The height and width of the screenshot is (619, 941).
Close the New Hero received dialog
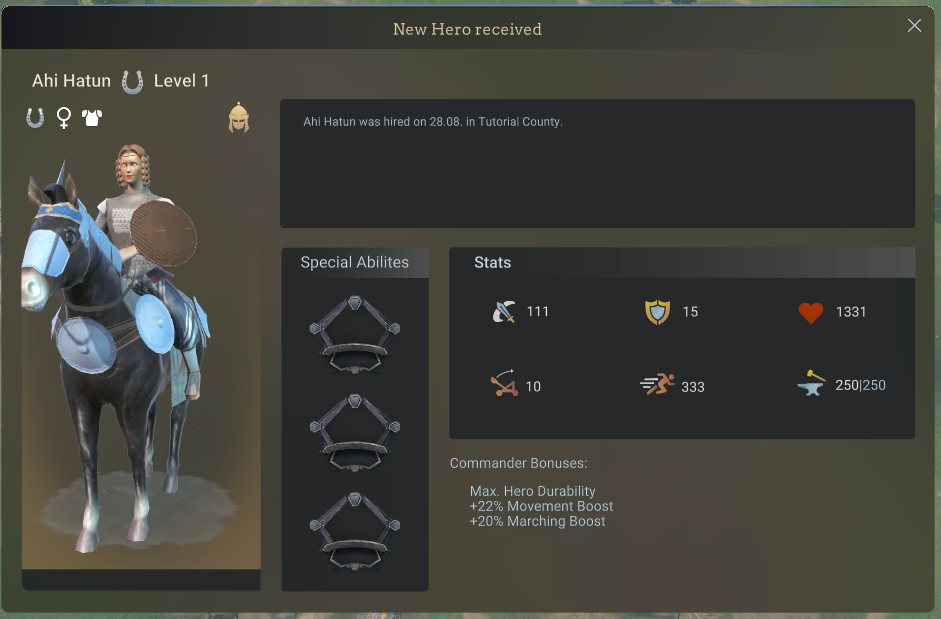point(914,25)
